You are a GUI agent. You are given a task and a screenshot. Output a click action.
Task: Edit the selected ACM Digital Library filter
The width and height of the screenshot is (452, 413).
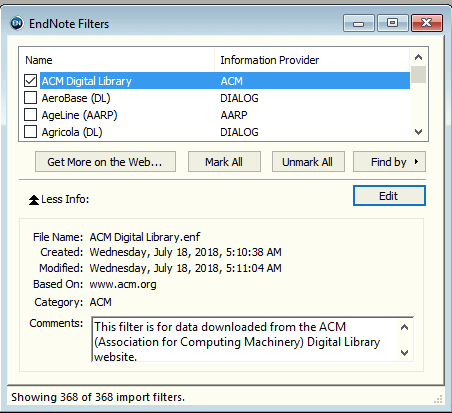389,196
